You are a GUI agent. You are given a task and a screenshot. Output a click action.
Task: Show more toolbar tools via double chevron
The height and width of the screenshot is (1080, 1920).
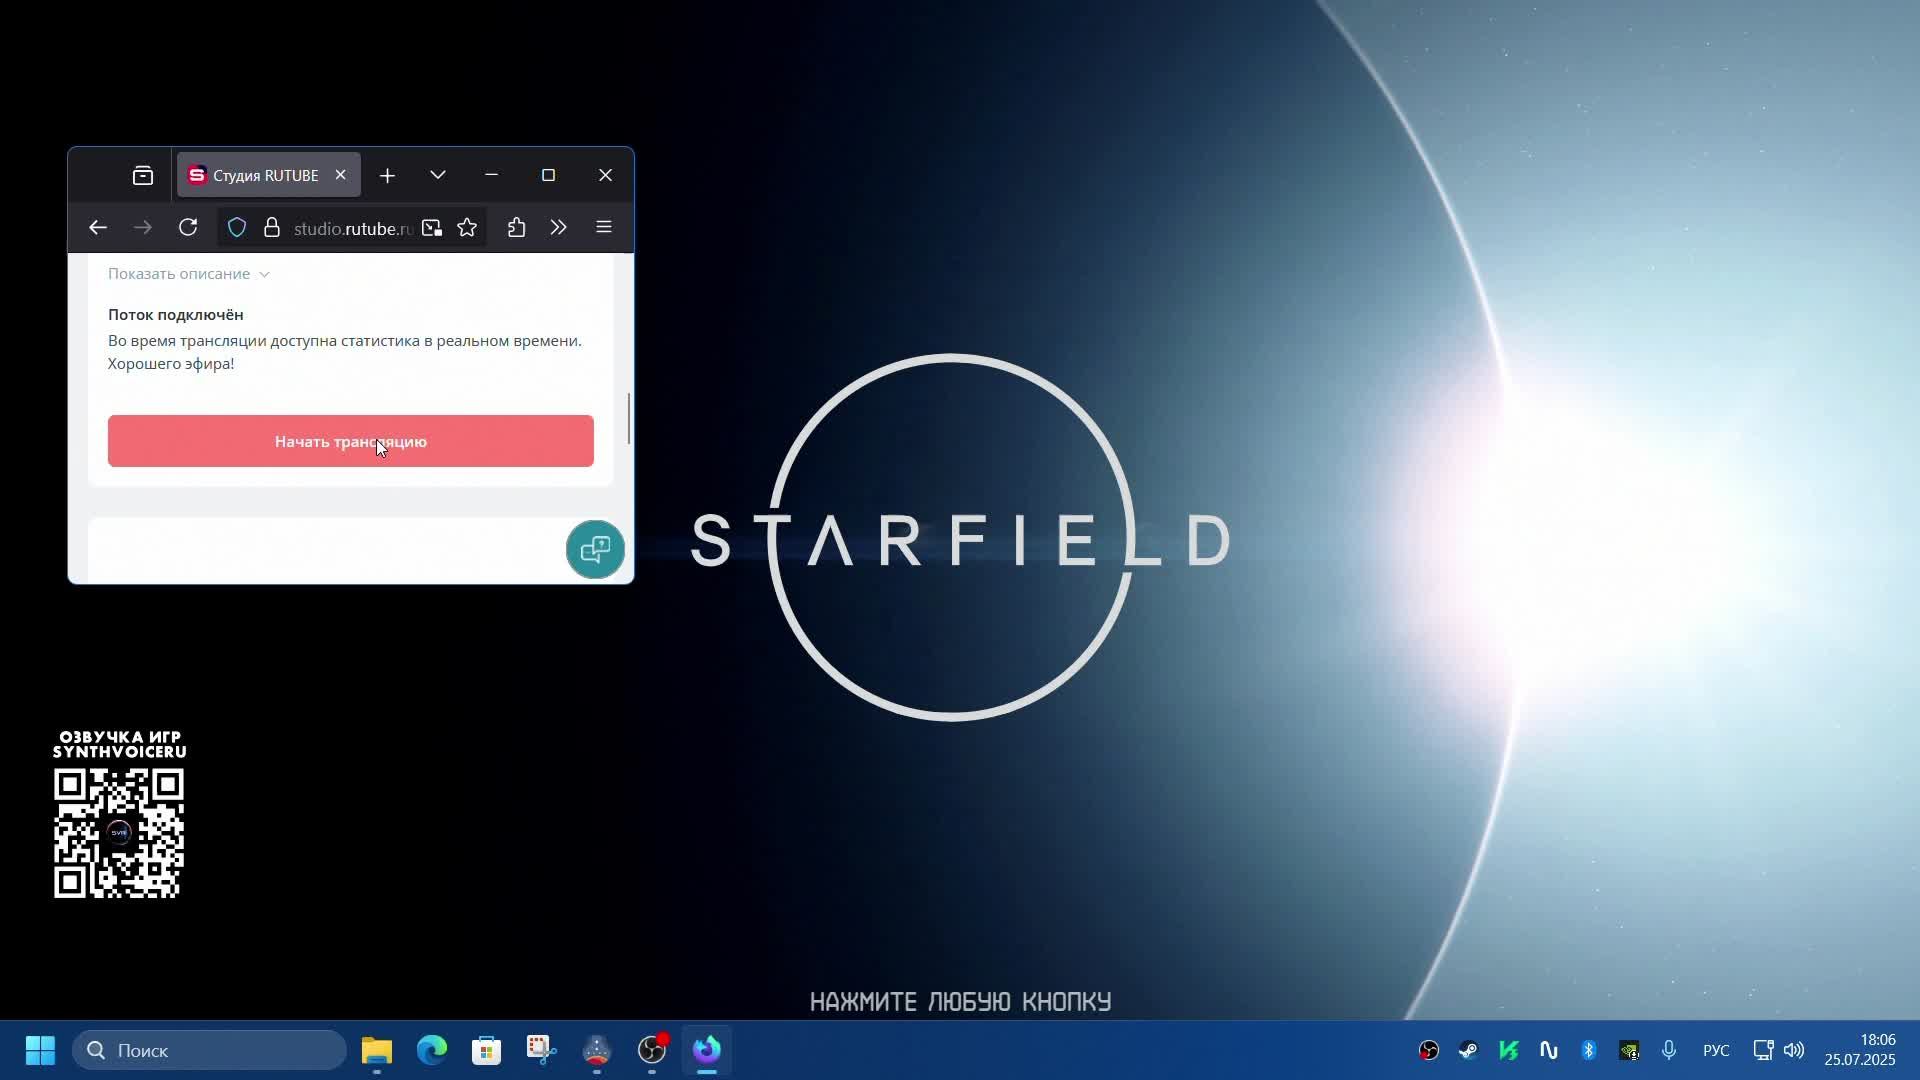pyautogui.click(x=558, y=228)
